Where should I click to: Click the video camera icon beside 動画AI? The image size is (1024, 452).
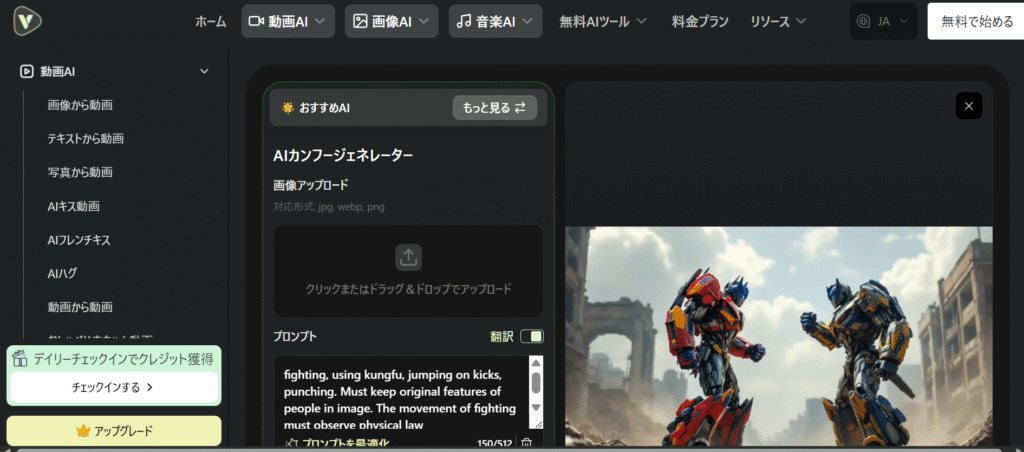click(x=256, y=22)
